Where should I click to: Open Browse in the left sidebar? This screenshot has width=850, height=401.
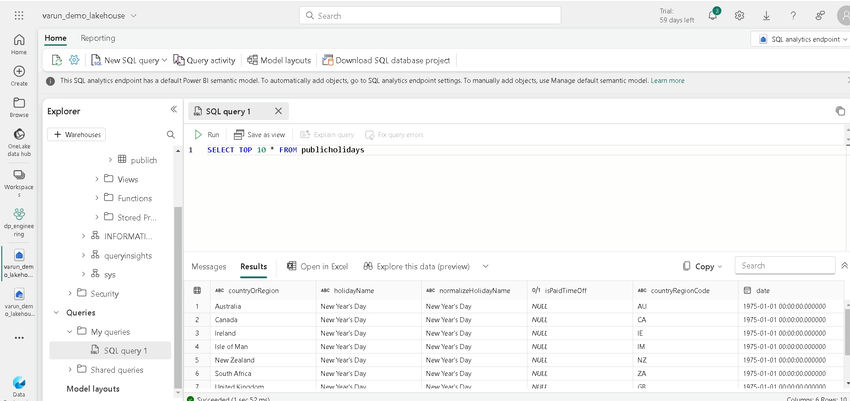[x=19, y=107]
